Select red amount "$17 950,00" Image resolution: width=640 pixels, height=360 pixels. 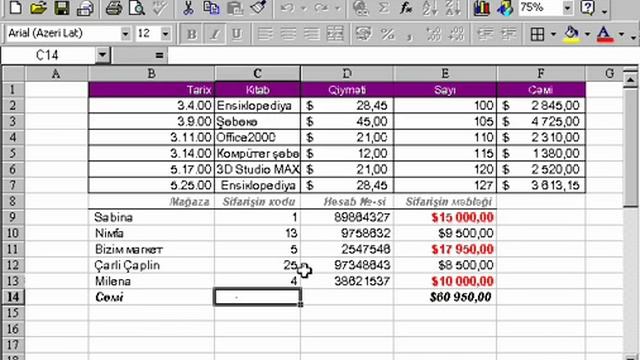pos(445,249)
